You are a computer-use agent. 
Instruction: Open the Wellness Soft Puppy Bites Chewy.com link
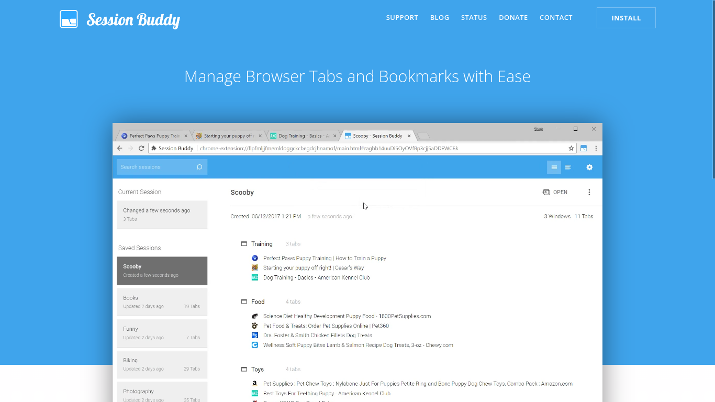[358, 345]
